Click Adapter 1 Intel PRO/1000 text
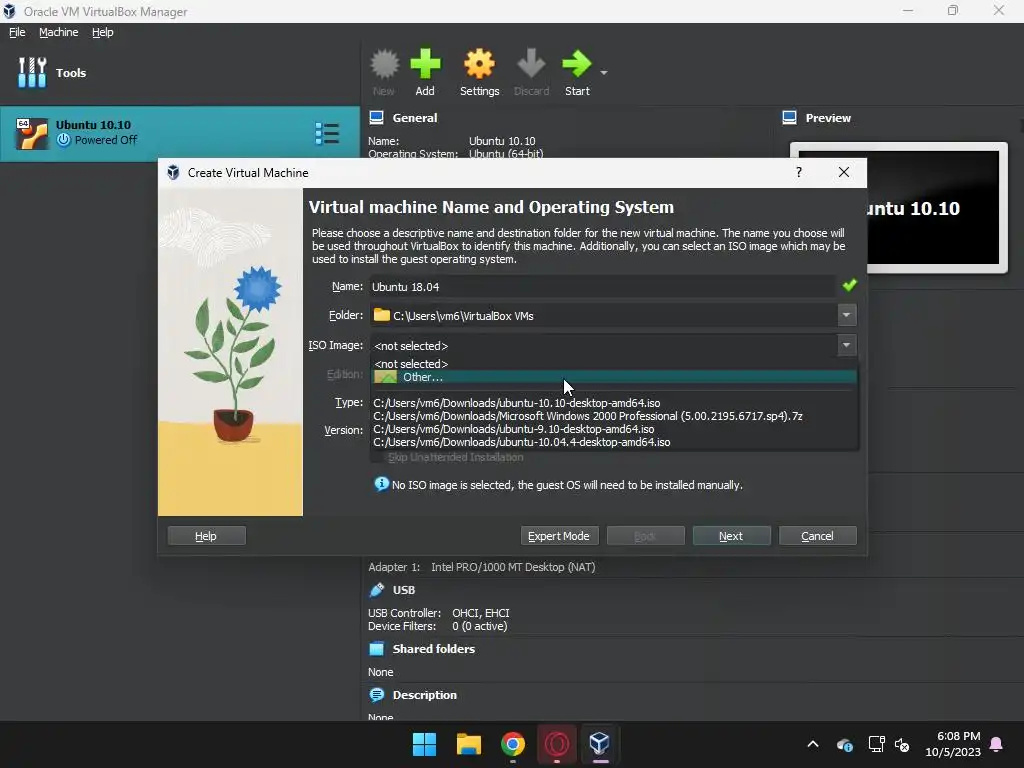The image size is (1024, 768). pyautogui.click(x=482, y=567)
